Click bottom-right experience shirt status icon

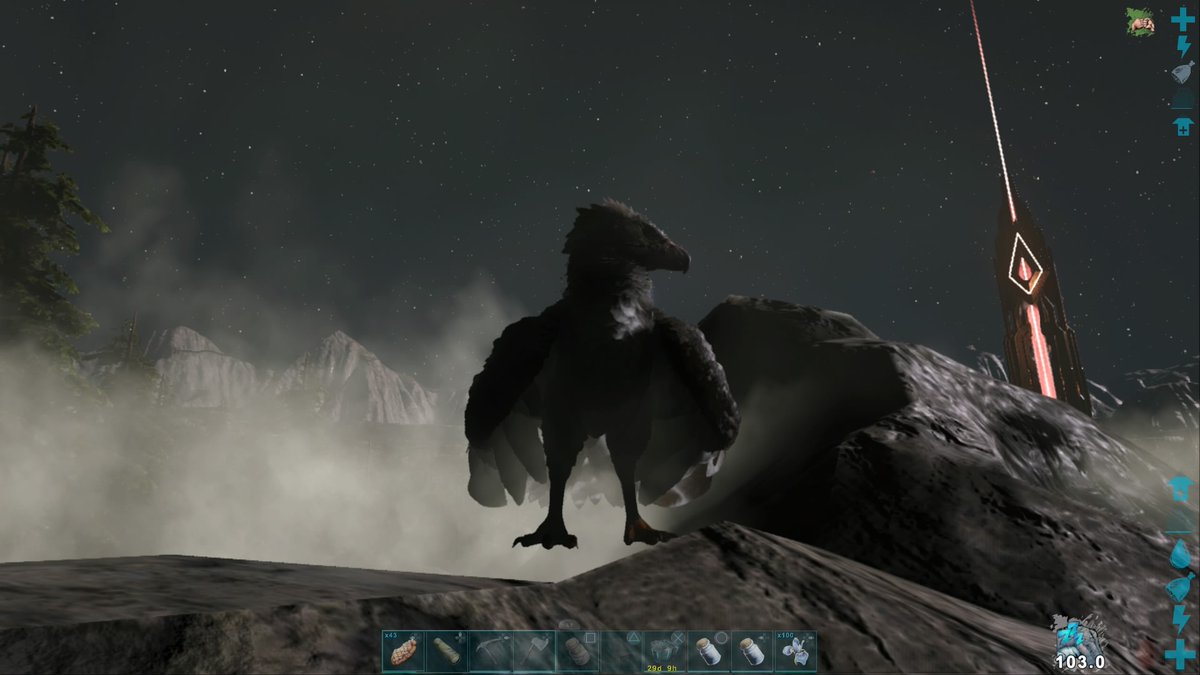(x=1180, y=489)
